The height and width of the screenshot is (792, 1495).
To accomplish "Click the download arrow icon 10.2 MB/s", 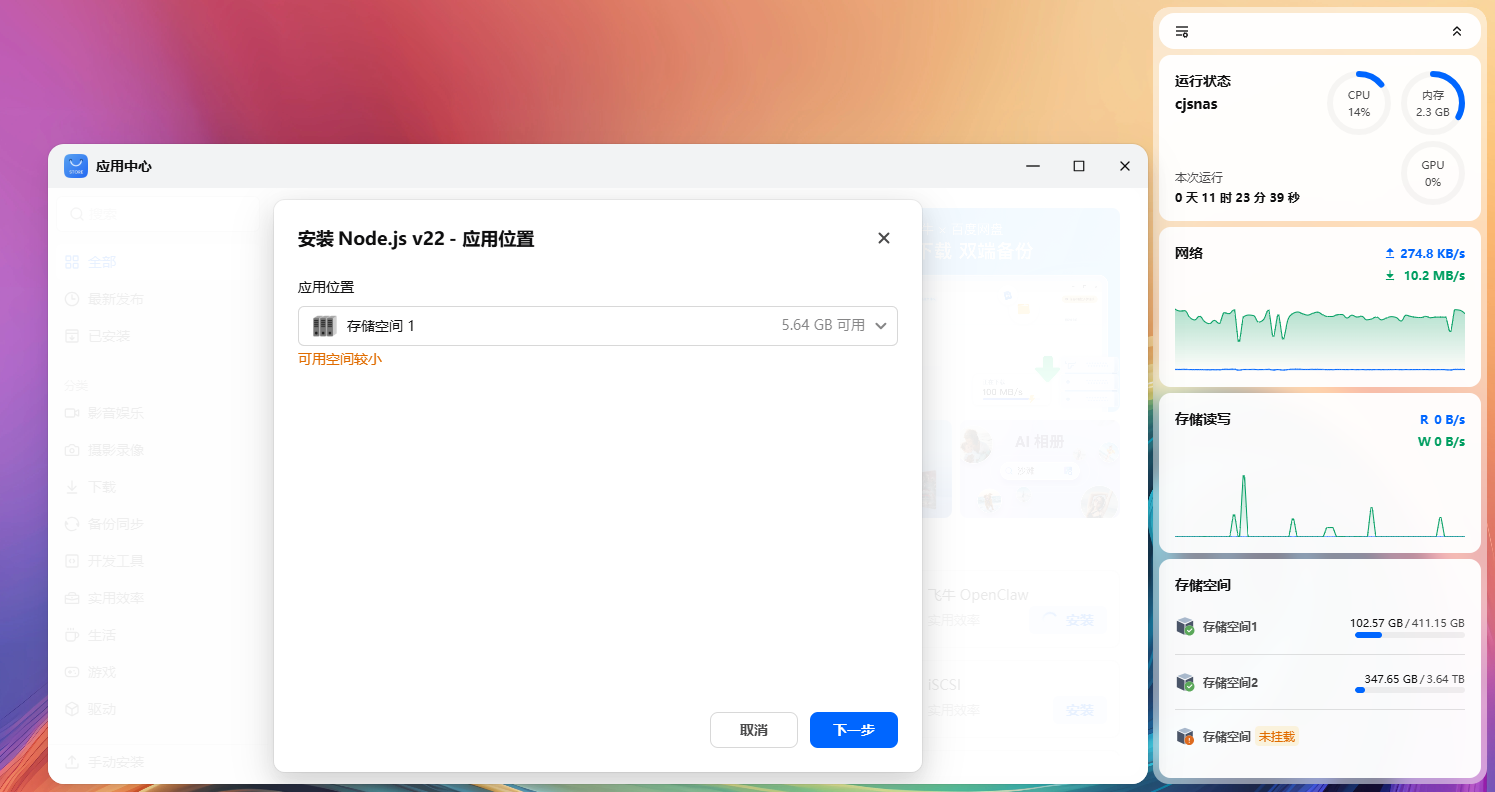I will pyautogui.click(x=1389, y=275).
